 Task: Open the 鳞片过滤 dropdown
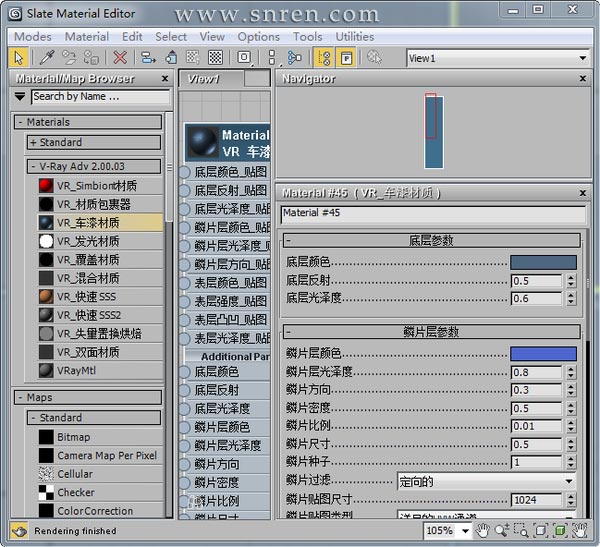[486, 481]
